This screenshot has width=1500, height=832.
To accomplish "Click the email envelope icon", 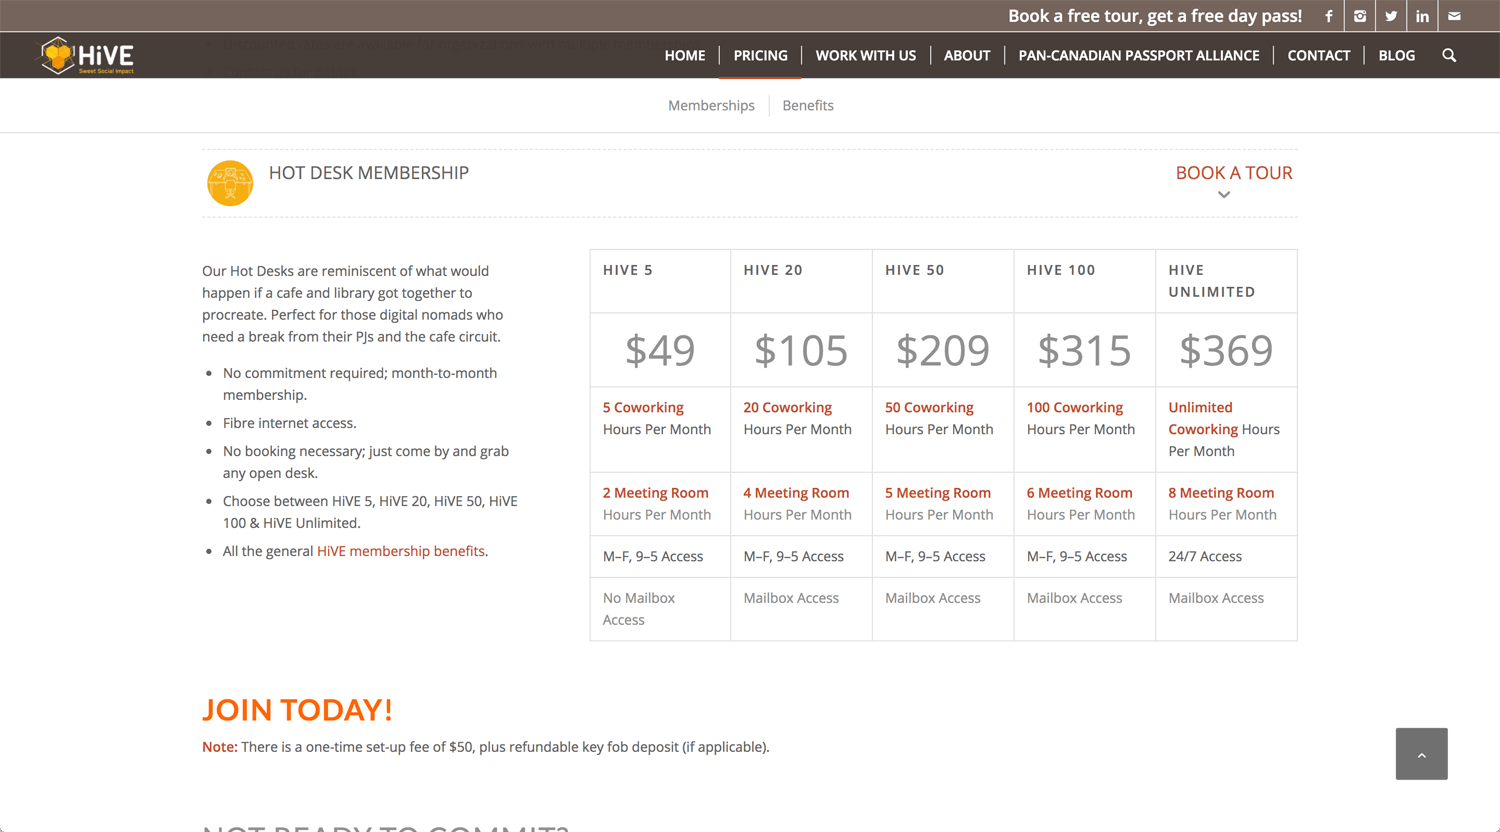I will 1454,16.
